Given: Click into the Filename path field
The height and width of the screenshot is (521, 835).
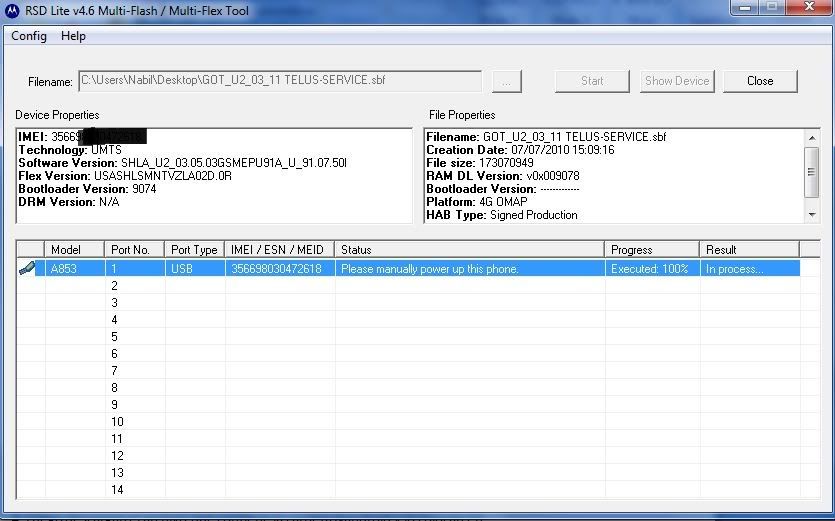Looking at the screenshot, I should tap(280, 81).
